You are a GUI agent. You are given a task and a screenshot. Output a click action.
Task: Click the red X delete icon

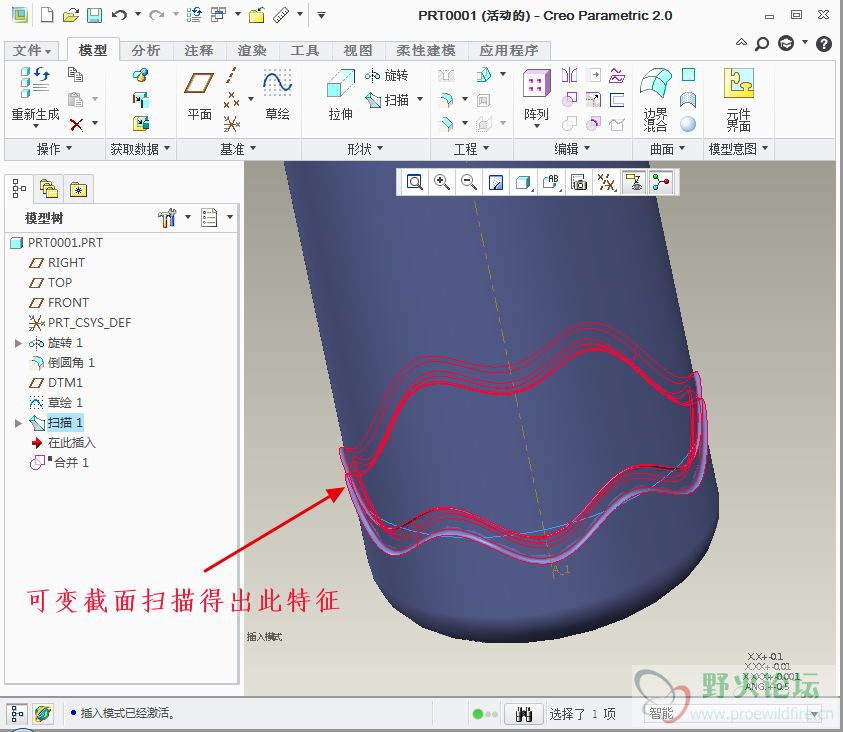tap(76, 125)
